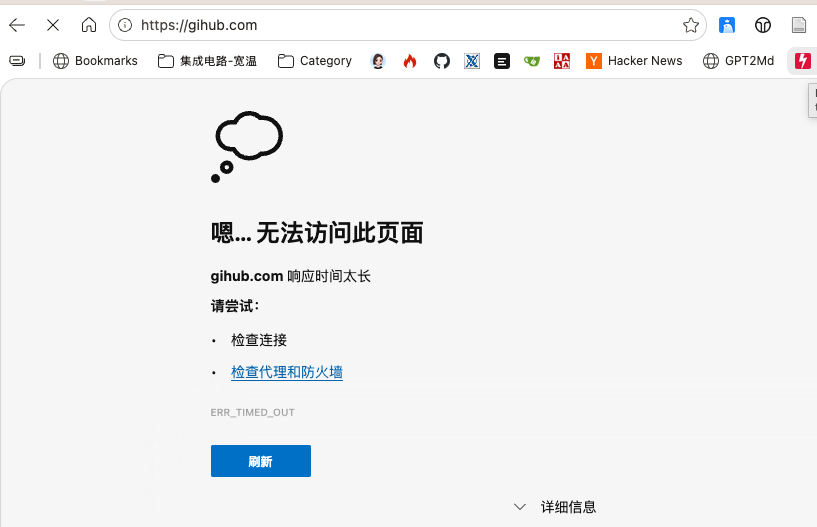Open the green leaf bookmark icon

(532, 61)
